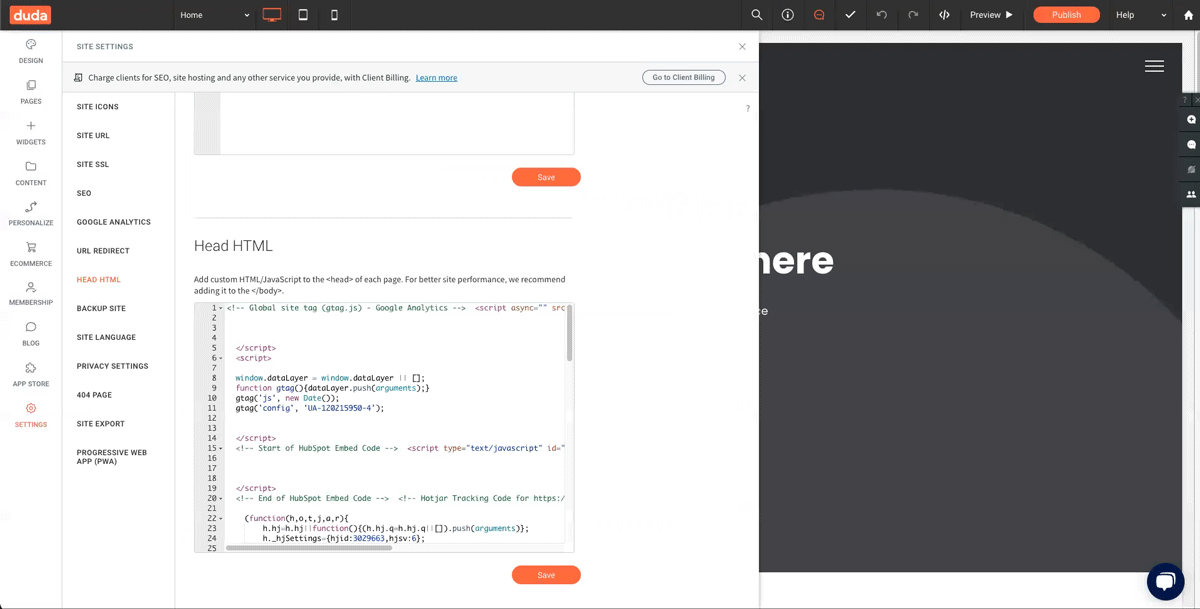Select Site Export settings
Viewport: 1200px width, 609px height.
click(101, 424)
